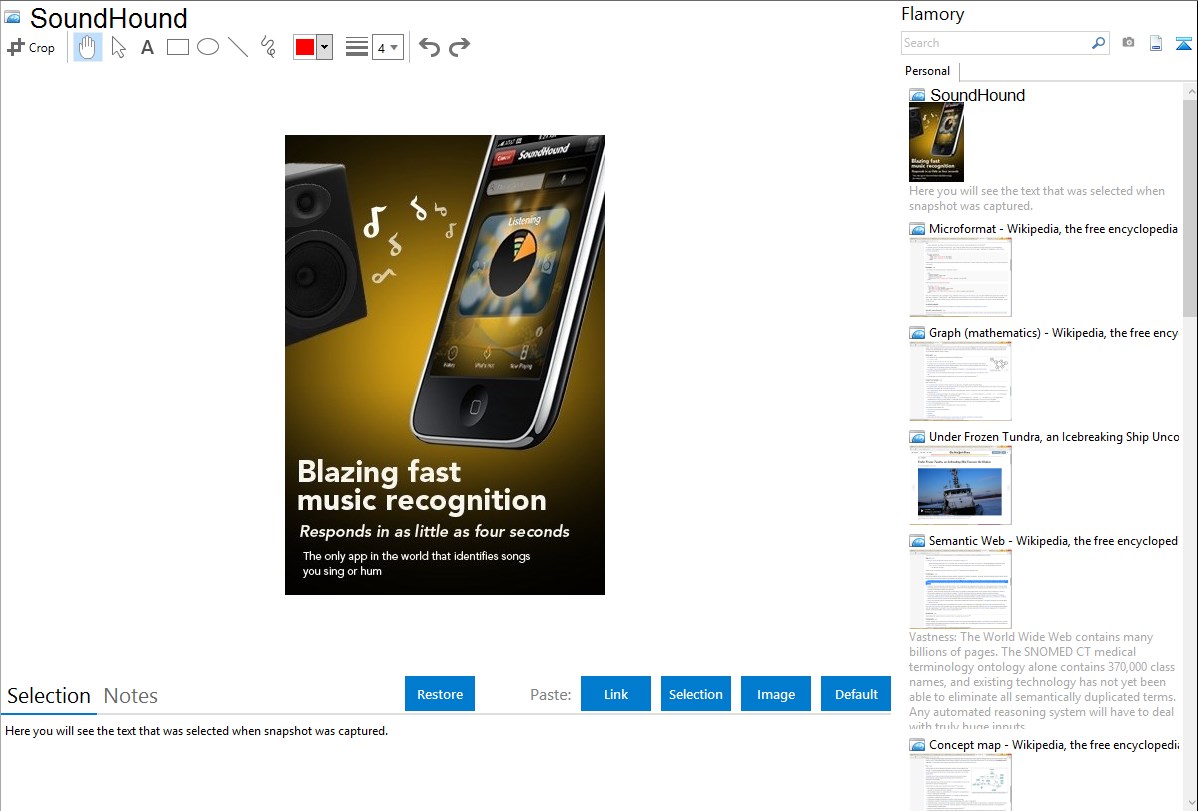Image resolution: width=1198 pixels, height=811 pixels.
Task: Click the Restore button
Action: click(440, 694)
